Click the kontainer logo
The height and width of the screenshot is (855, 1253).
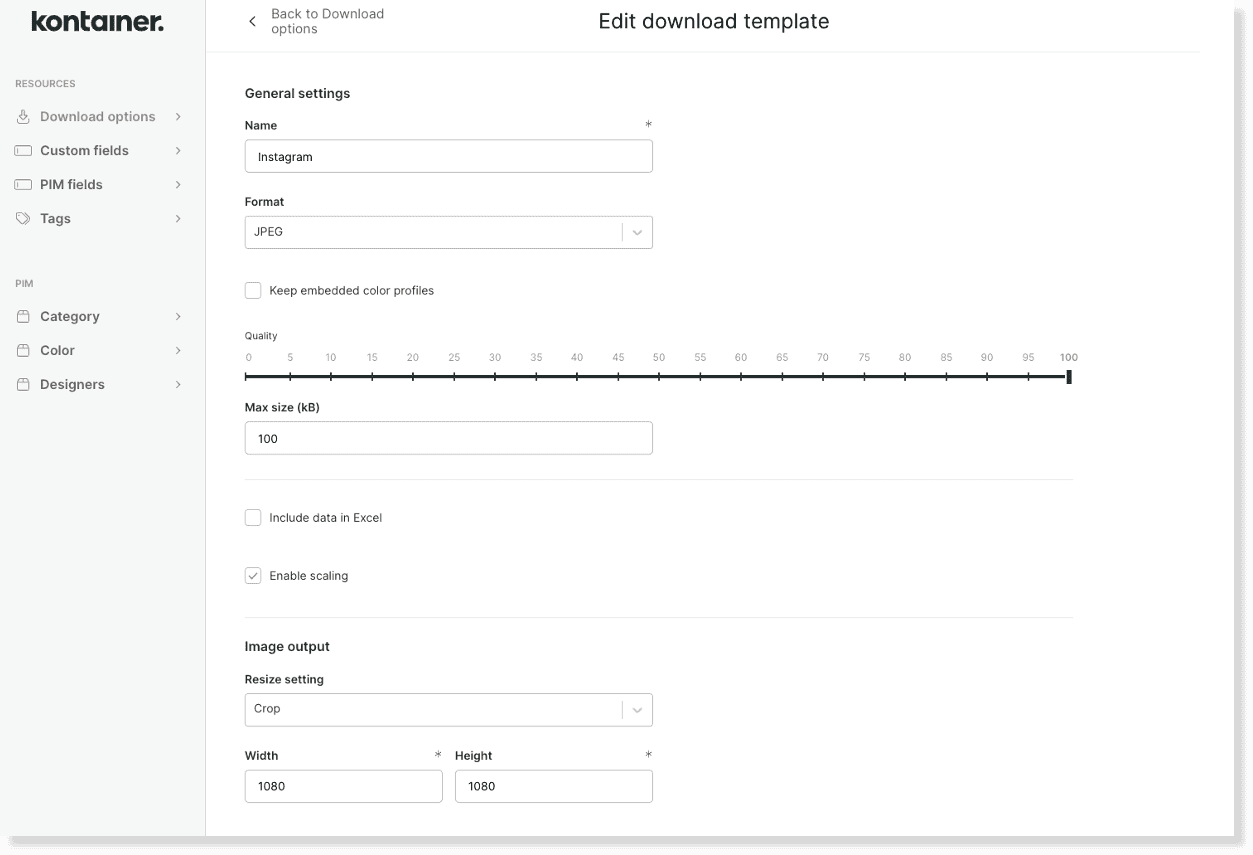coord(97,22)
